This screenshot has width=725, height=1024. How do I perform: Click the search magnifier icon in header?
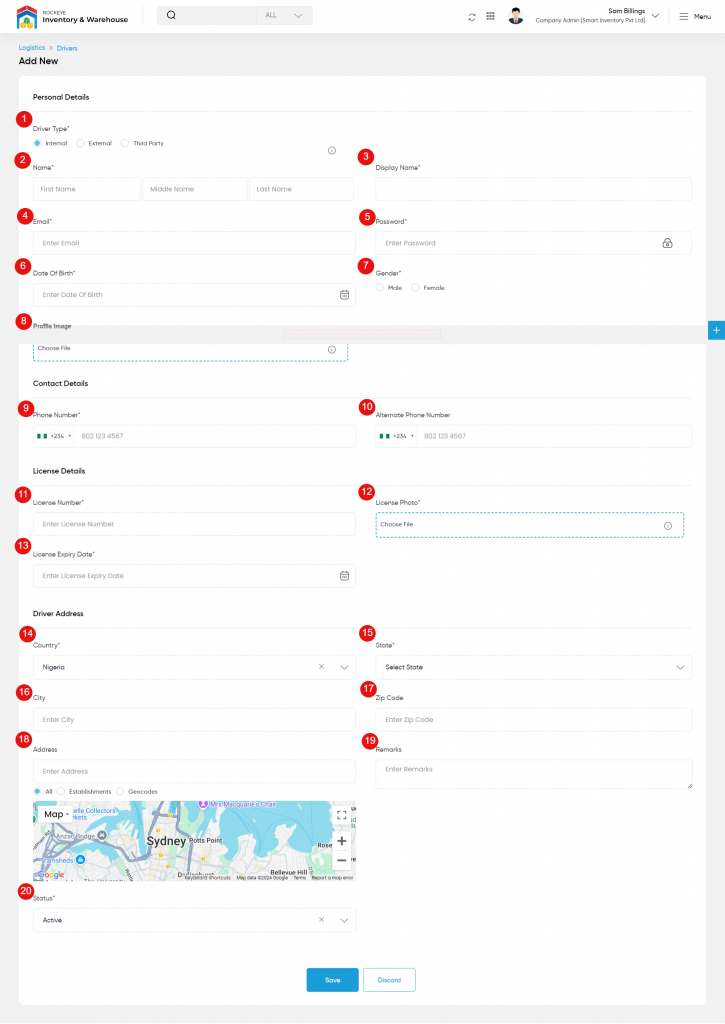(x=171, y=15)
